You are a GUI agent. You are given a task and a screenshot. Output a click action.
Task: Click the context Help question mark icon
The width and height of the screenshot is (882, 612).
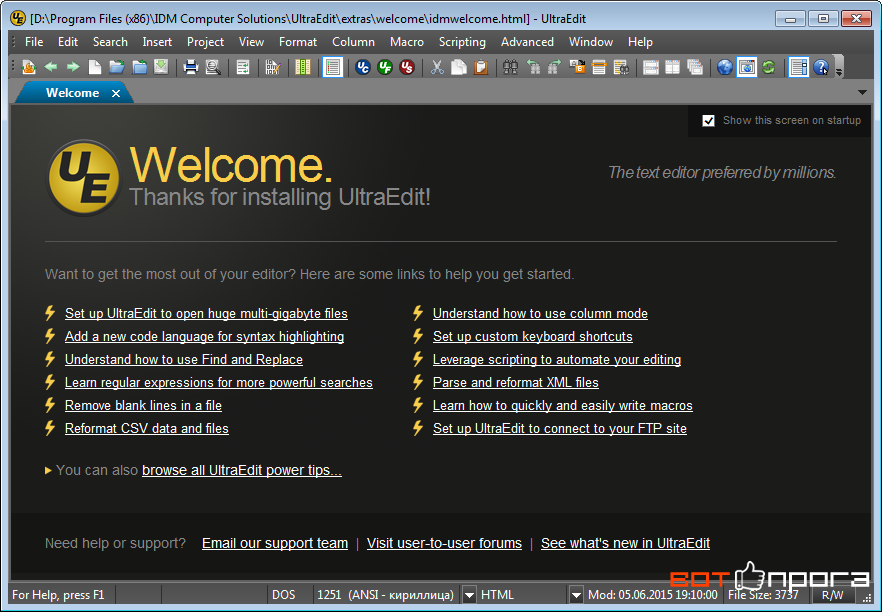[821, 68]
